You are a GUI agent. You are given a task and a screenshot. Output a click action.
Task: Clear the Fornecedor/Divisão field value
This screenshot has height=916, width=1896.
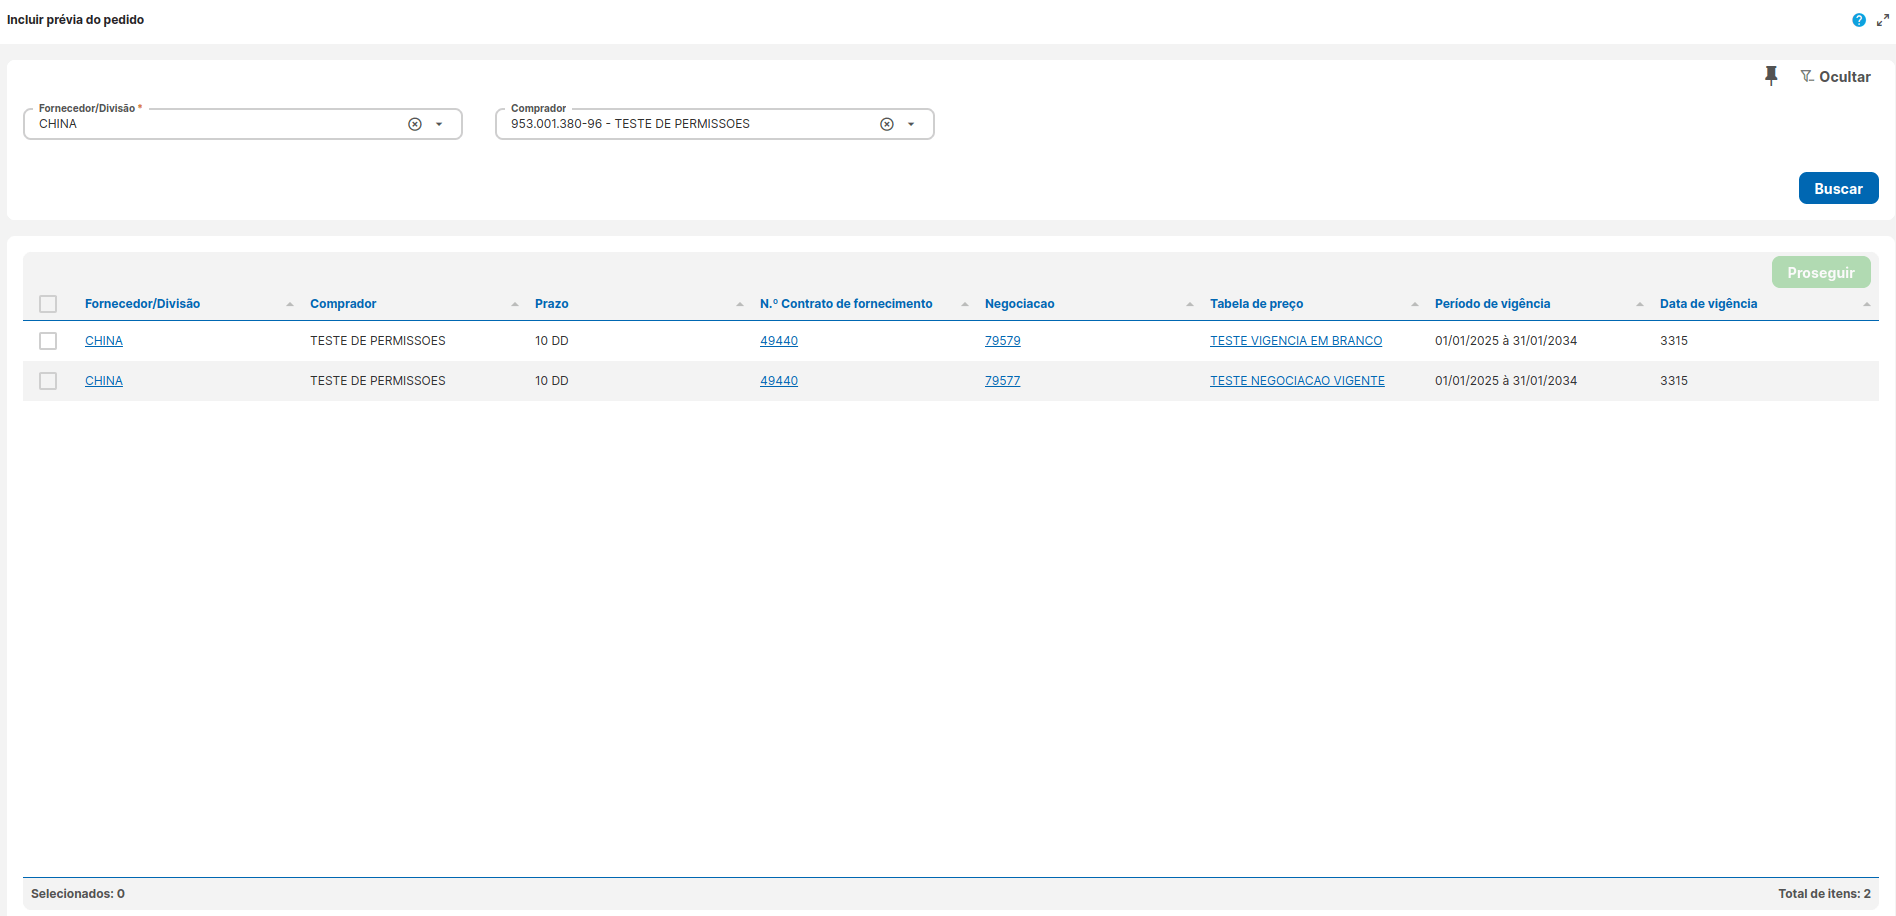coord(415,124)
